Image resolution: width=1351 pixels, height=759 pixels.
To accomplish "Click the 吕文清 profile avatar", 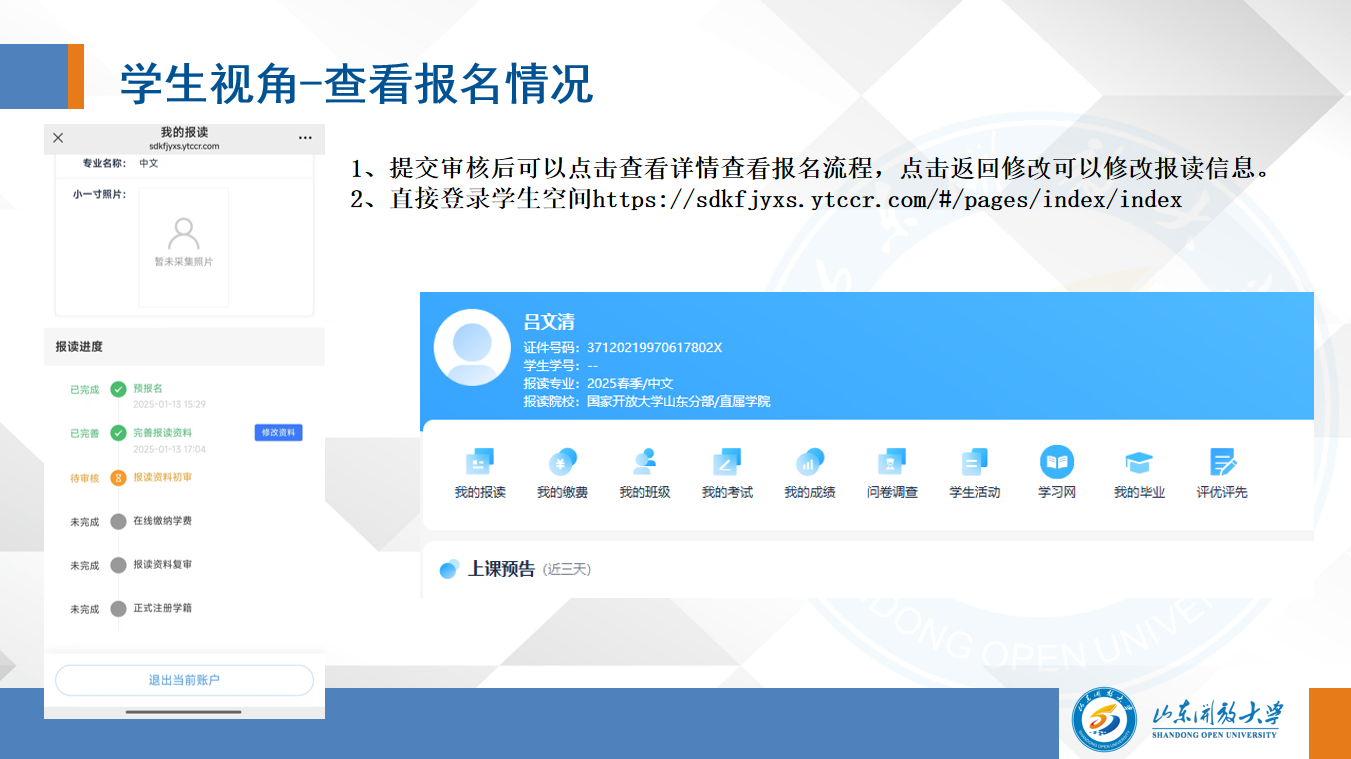I will point(472,347).
